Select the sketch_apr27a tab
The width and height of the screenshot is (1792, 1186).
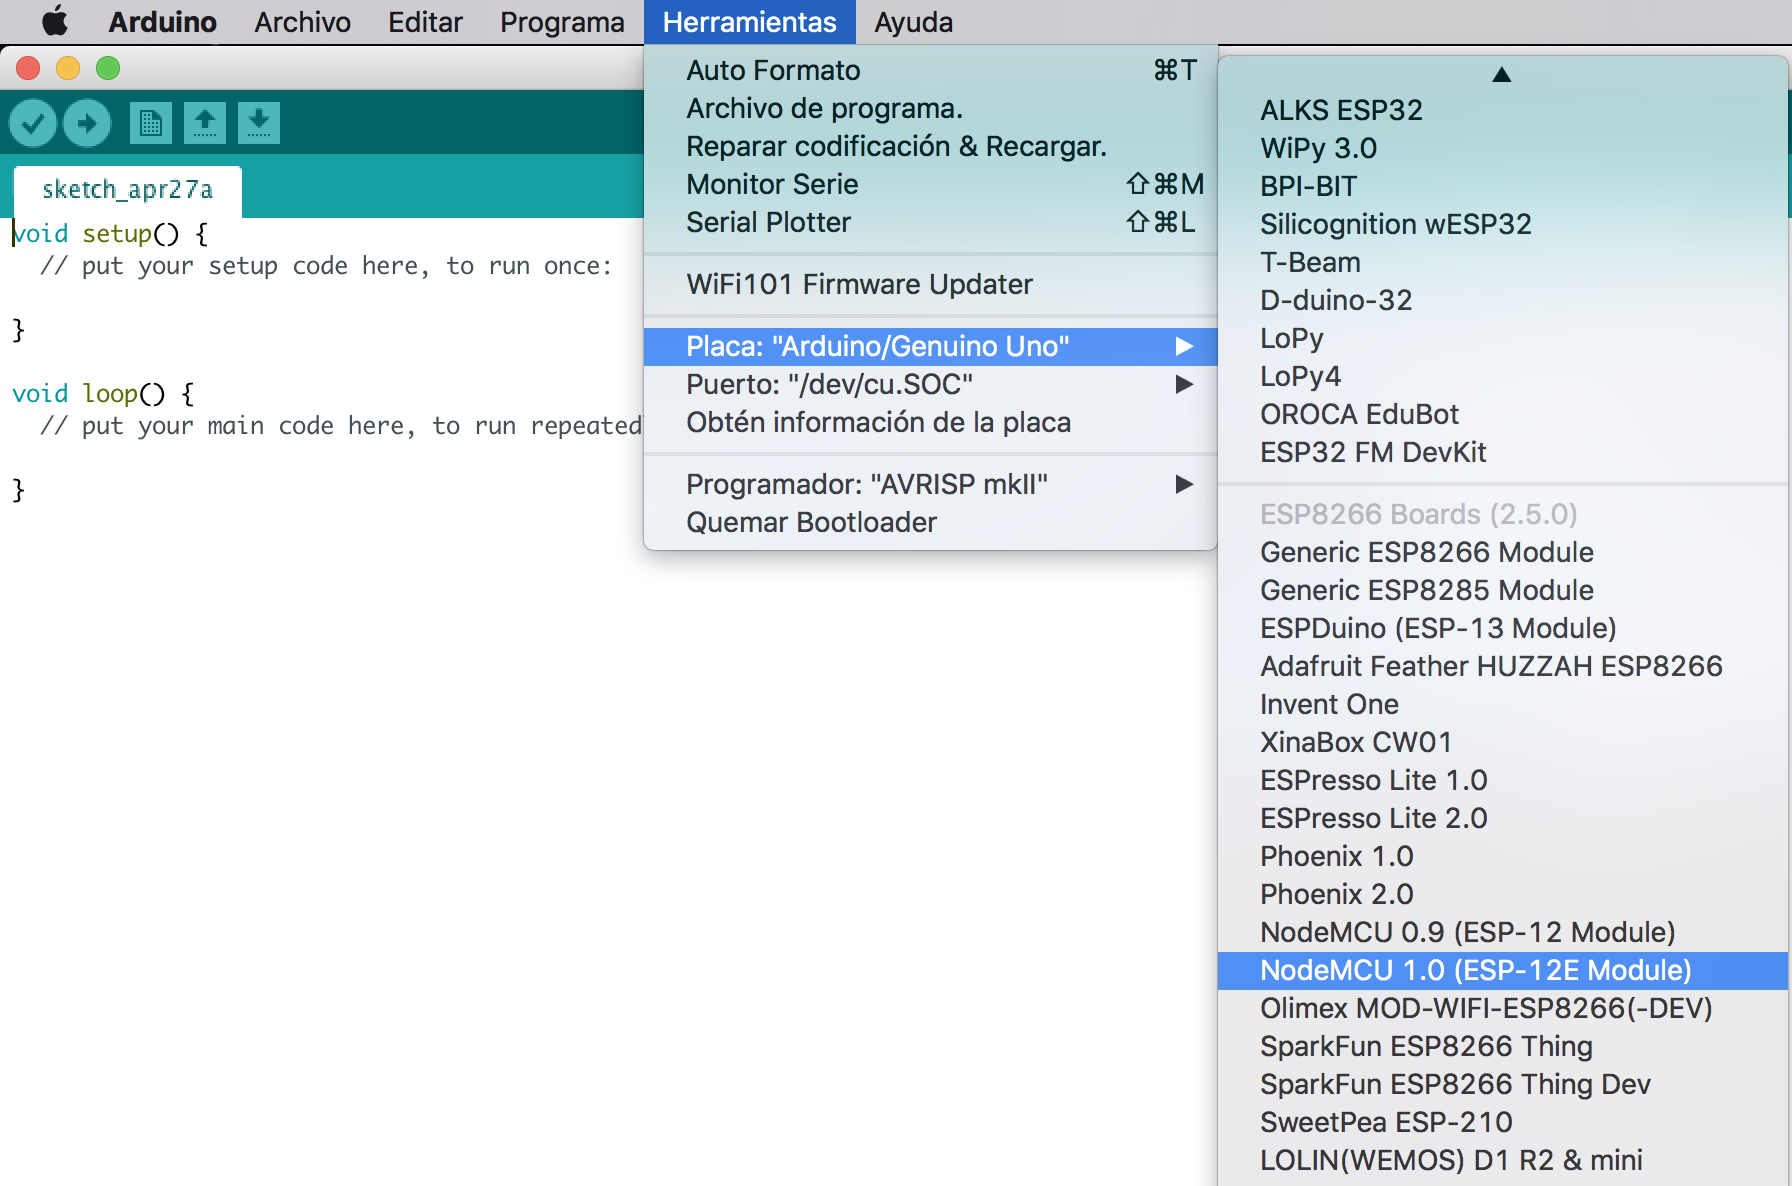pos(128,190)
